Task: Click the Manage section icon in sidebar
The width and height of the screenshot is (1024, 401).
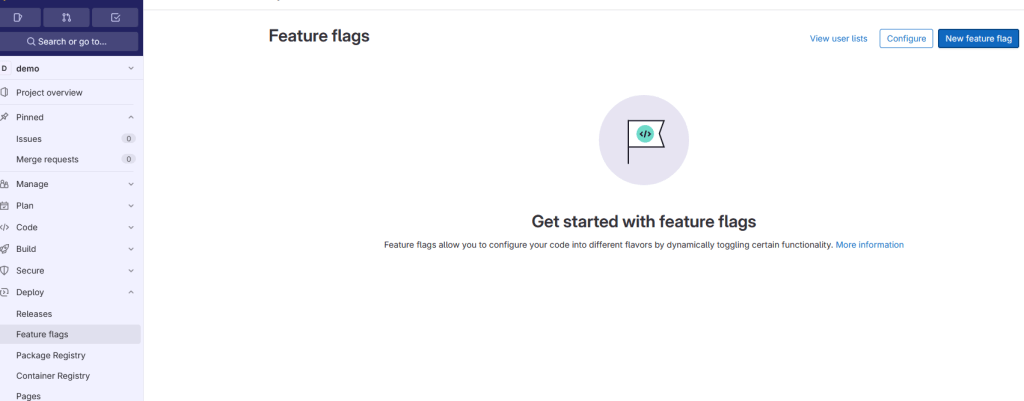Action: [x=5, y=184]
